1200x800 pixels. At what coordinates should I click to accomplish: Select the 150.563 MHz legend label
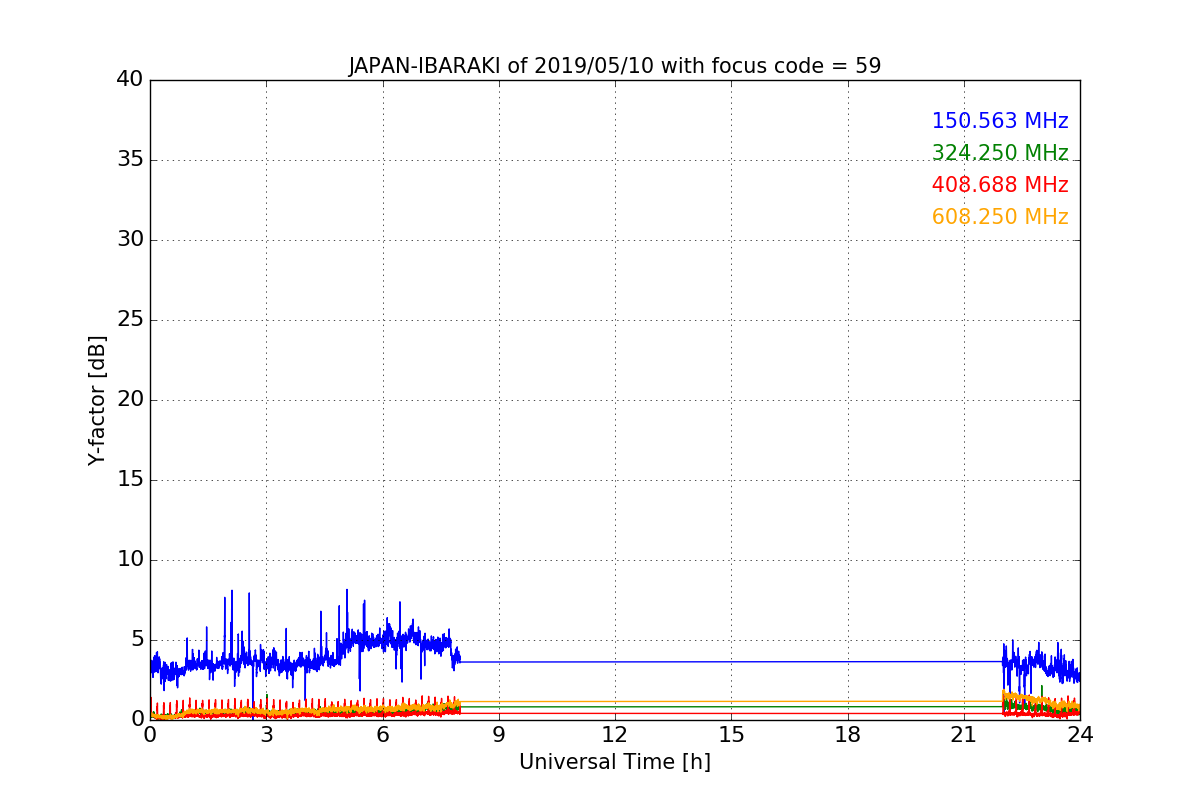pos(1000,121)
